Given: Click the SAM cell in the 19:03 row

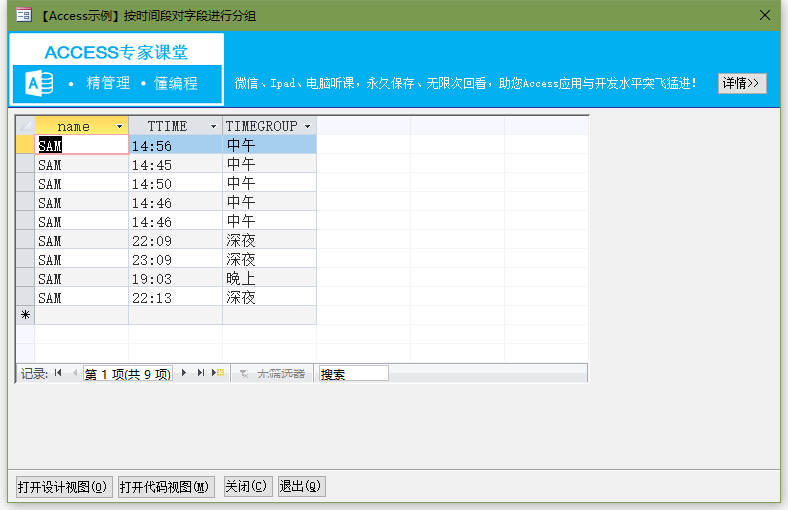Looking at the screenshot, I should point(82,278).
